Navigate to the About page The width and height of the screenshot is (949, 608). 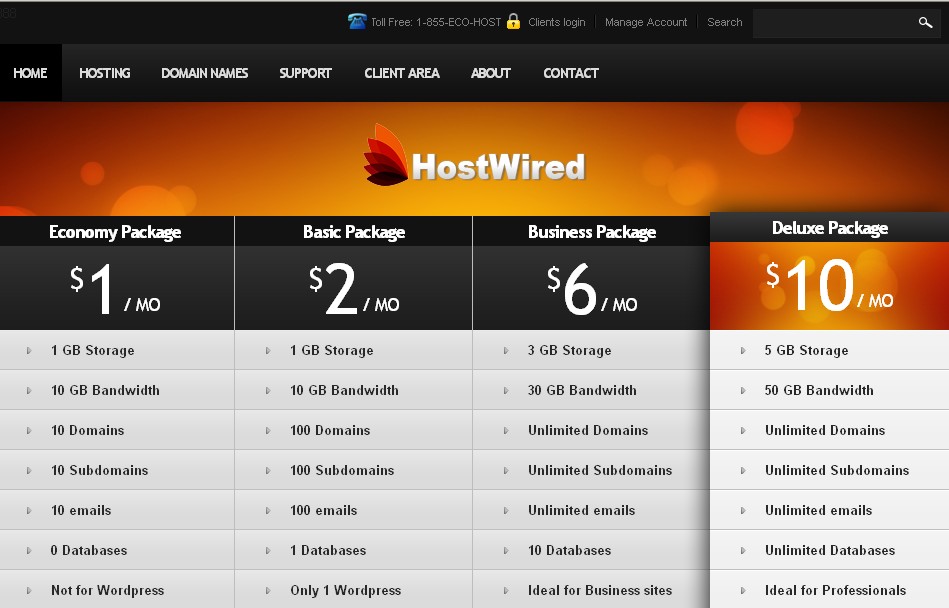click(490, 73)
